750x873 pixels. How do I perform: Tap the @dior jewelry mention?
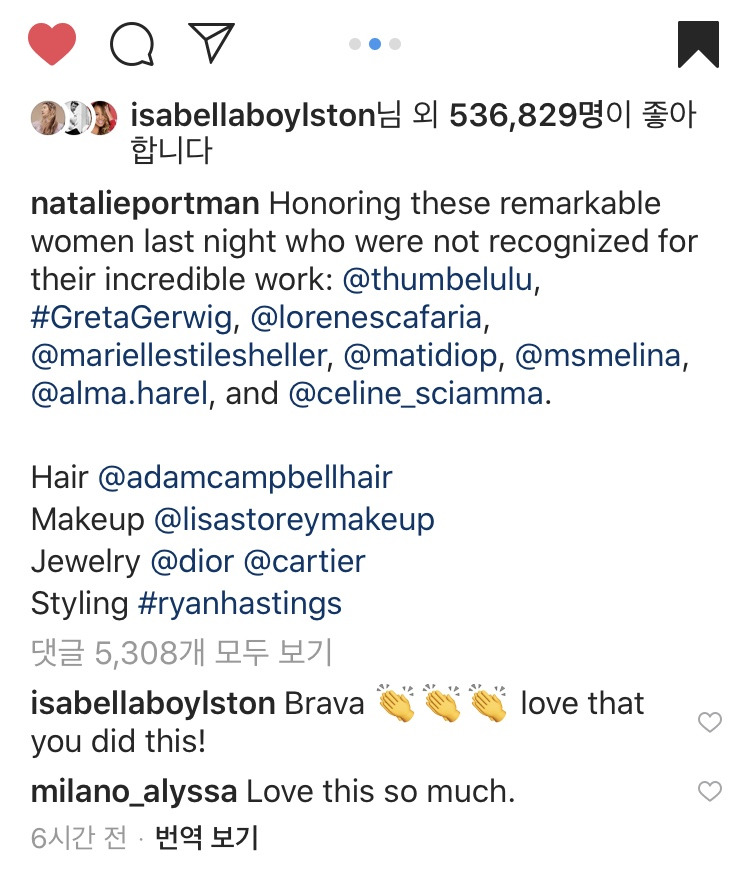(192, 561)
